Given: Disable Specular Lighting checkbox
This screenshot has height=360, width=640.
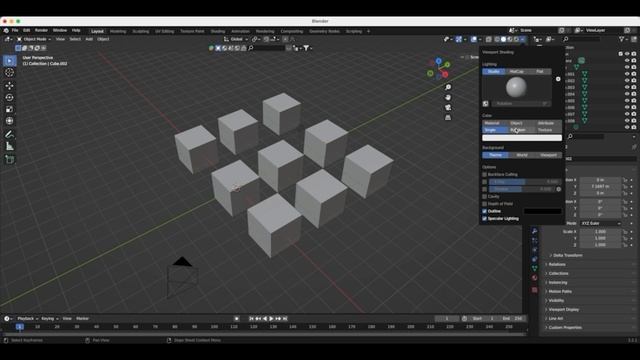Looking at the screenshot, I should click(484, 219).
